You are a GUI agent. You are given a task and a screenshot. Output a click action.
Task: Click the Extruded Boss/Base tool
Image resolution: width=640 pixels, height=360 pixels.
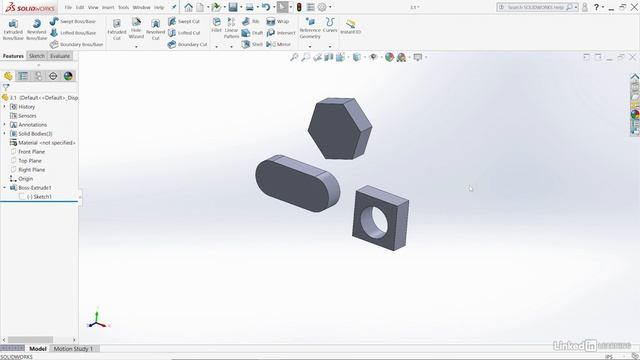13,29
